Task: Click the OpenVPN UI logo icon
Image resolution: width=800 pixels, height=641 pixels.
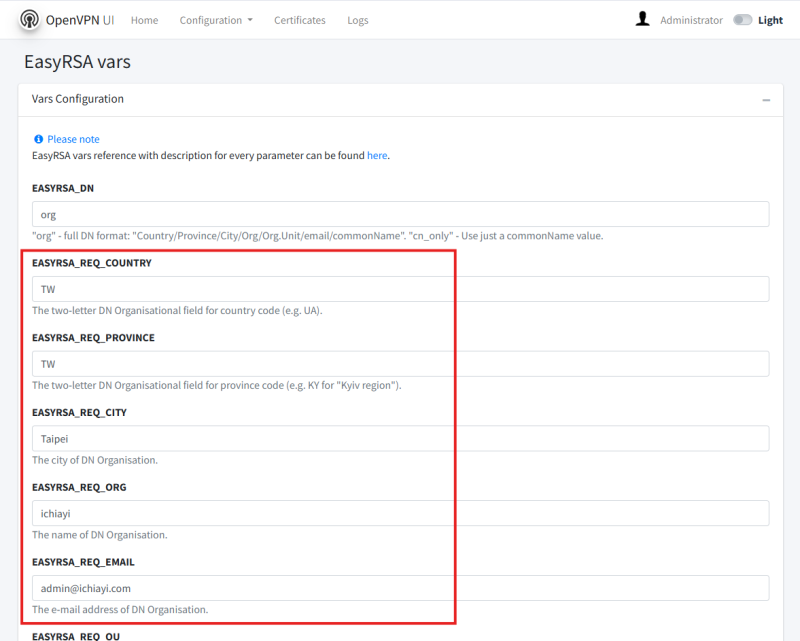Action: click(30, 20)
